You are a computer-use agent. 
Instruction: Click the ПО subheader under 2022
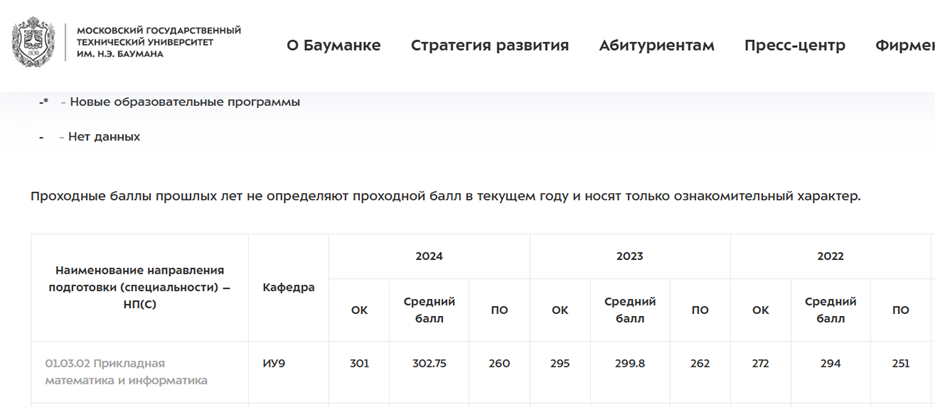pos(900,310)
